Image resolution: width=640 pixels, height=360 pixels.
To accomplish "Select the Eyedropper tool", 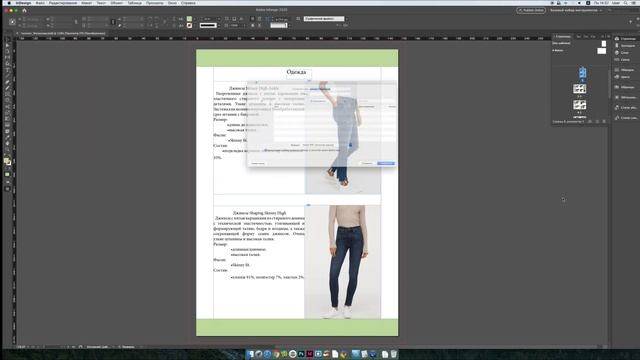I will pyautogui.click(x=7, y=138).
